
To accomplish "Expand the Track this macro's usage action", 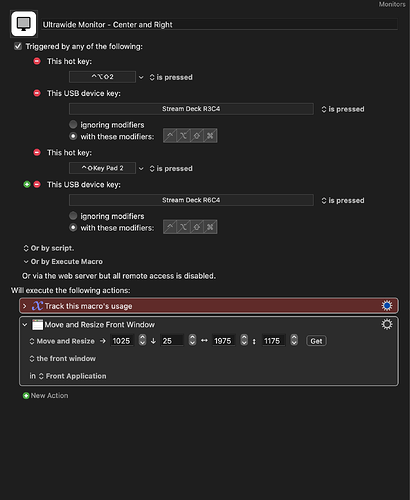I will (x=25, y=306).
